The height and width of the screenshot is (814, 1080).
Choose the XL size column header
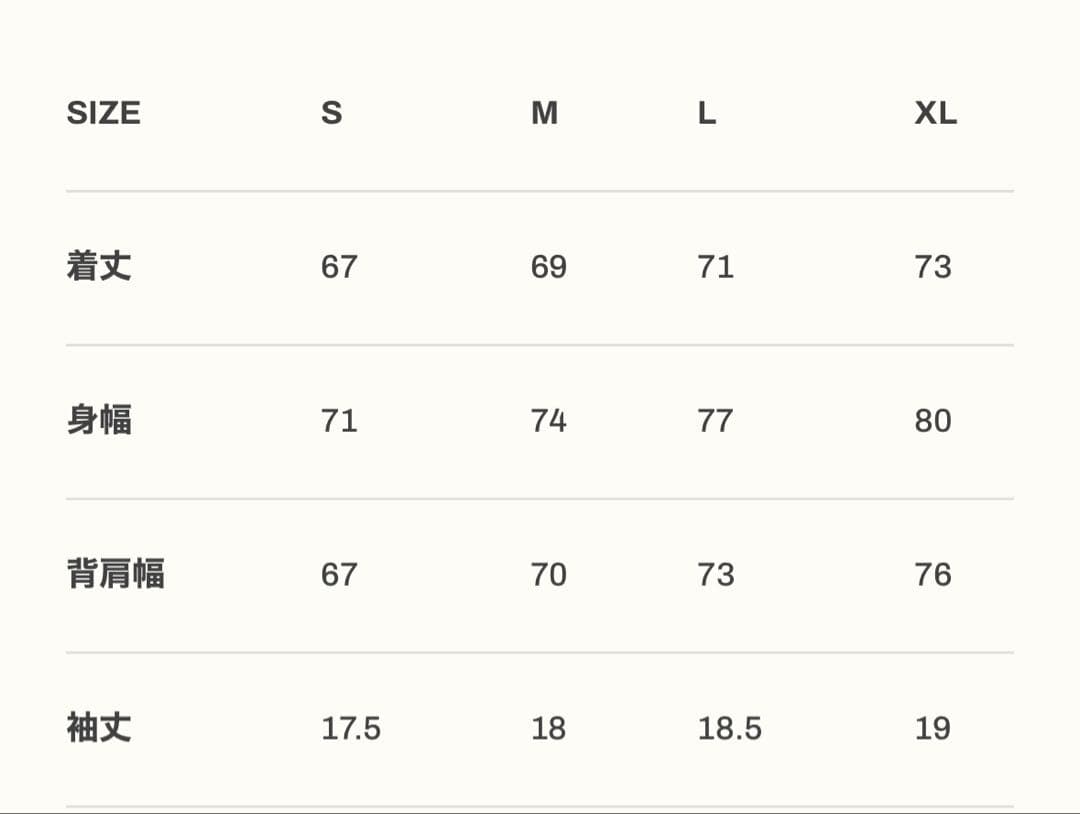coord(935,113)
